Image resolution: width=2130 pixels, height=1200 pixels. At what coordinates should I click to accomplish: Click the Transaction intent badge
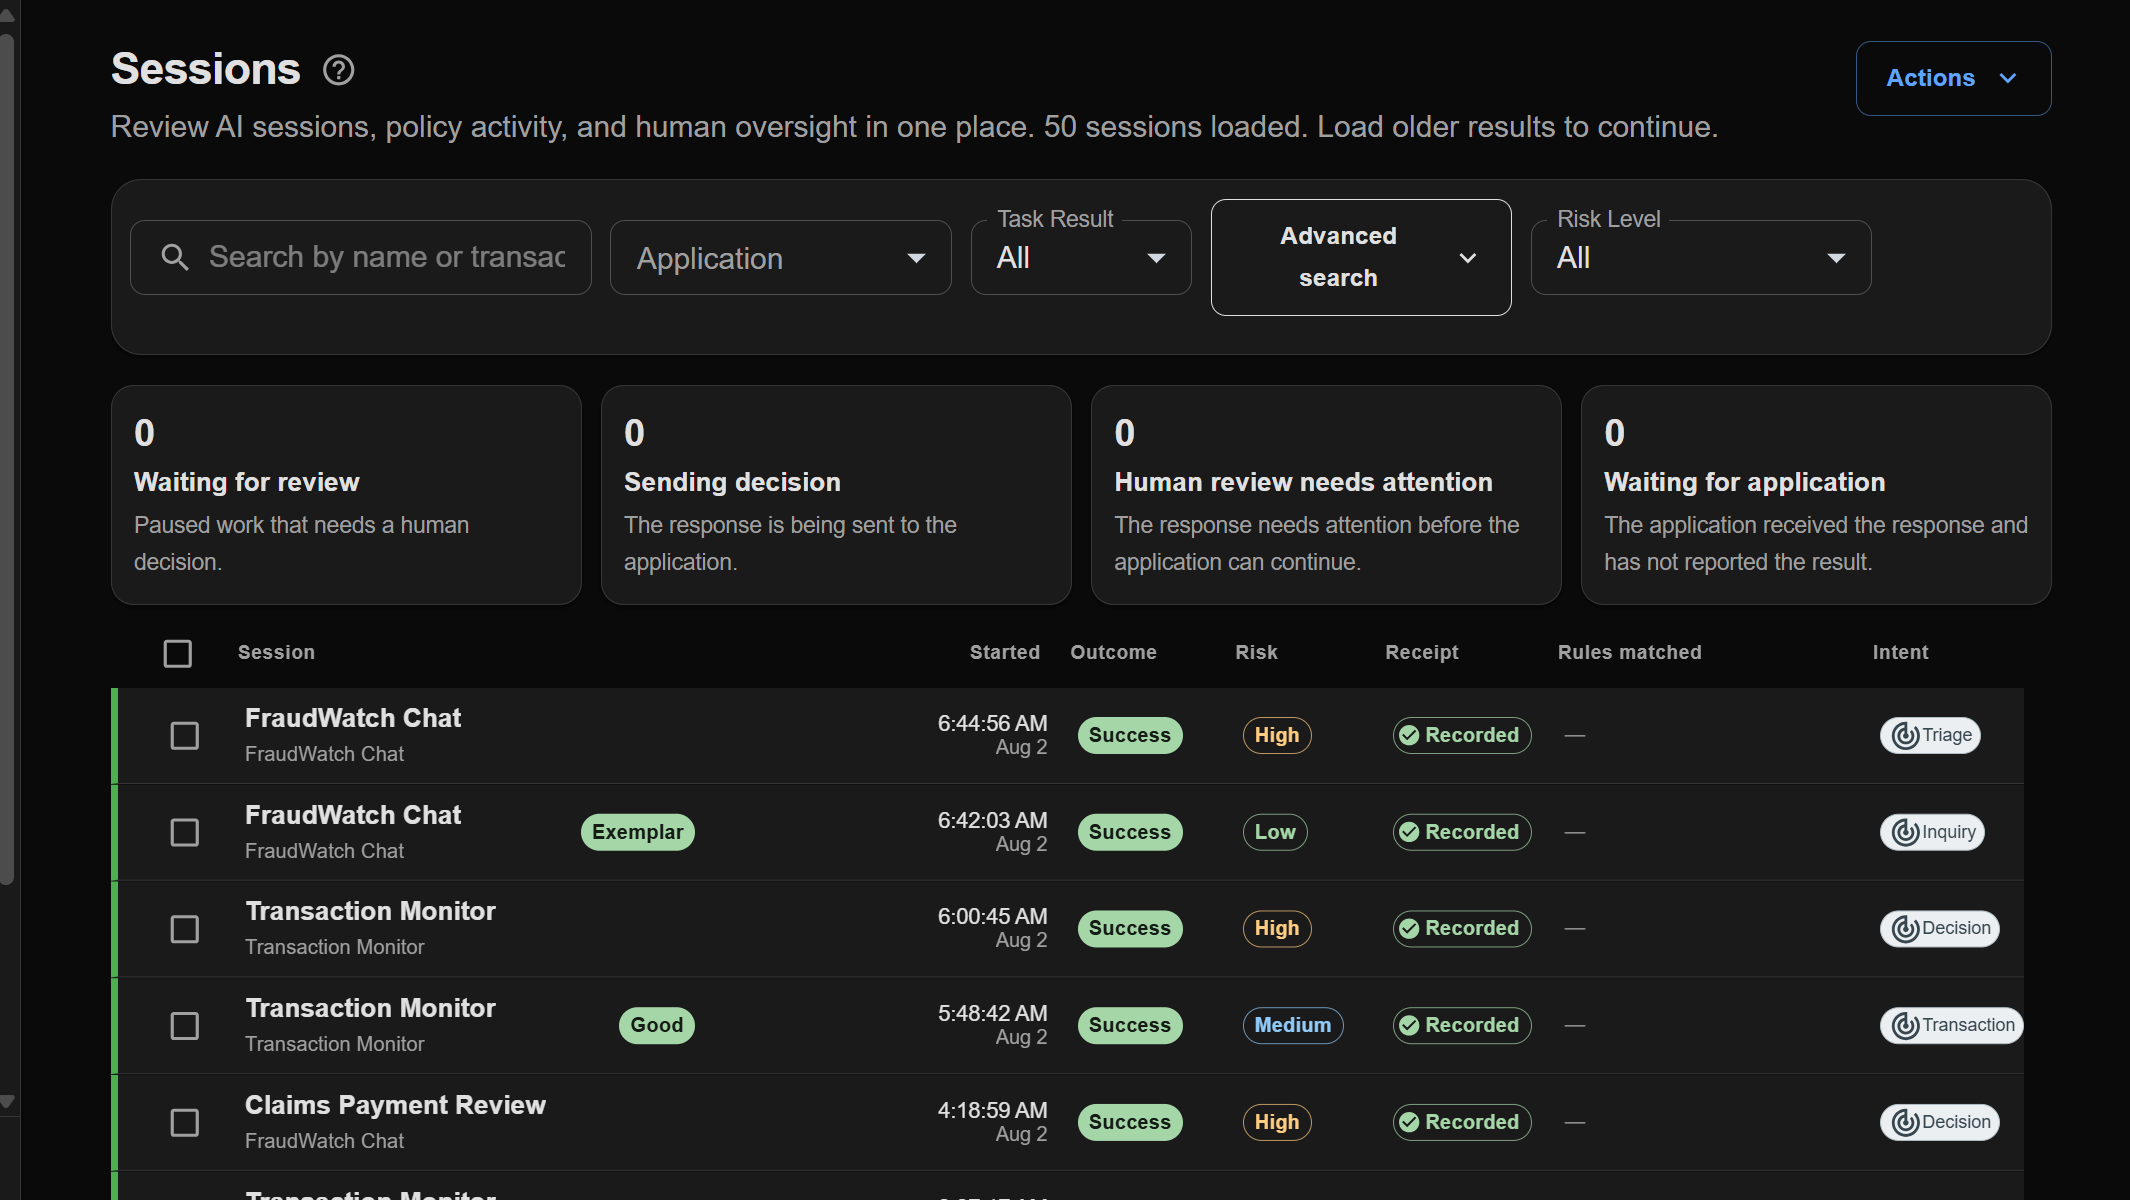[1951, 1025]
